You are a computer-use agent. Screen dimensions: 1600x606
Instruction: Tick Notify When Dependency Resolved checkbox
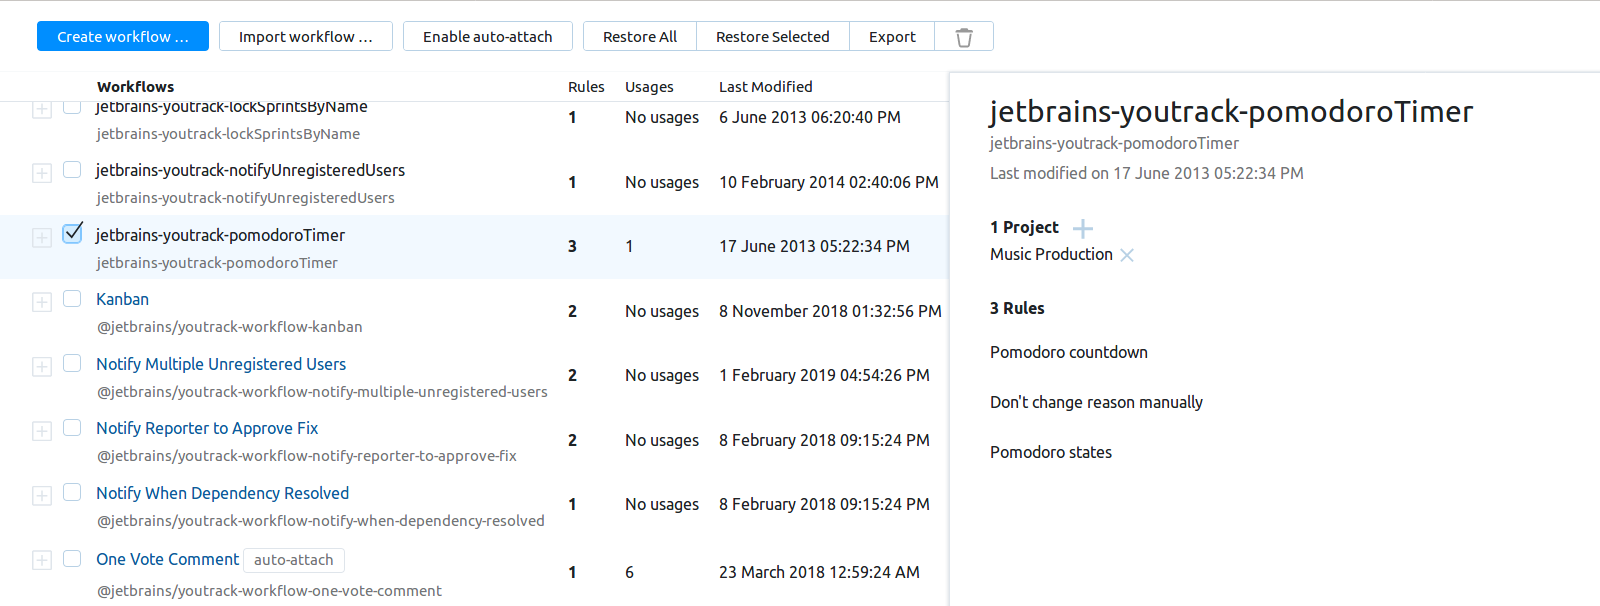72,492
